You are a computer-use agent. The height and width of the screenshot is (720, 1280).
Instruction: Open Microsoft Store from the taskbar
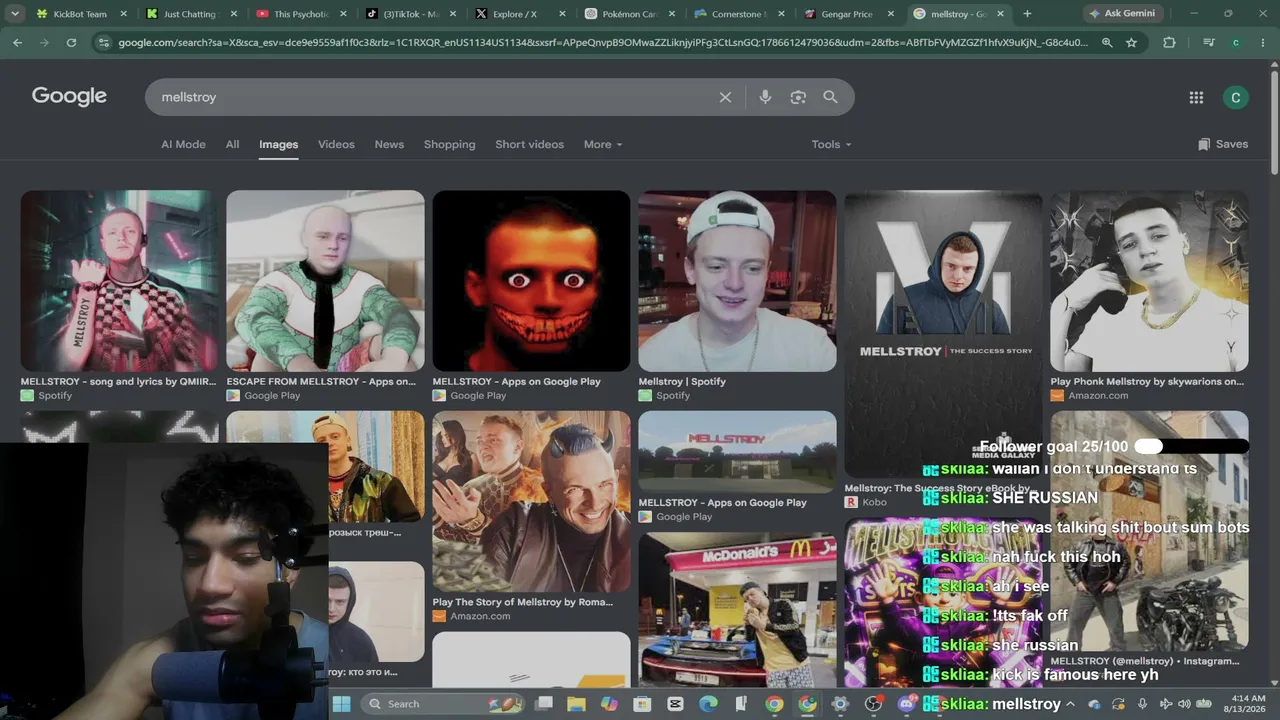point(642,704)
